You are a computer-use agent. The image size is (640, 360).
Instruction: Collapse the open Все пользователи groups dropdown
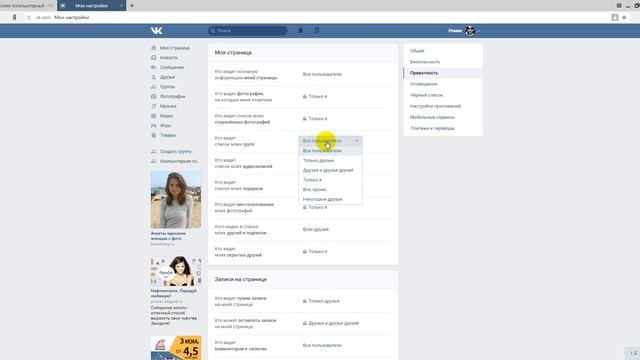(330, 141)
